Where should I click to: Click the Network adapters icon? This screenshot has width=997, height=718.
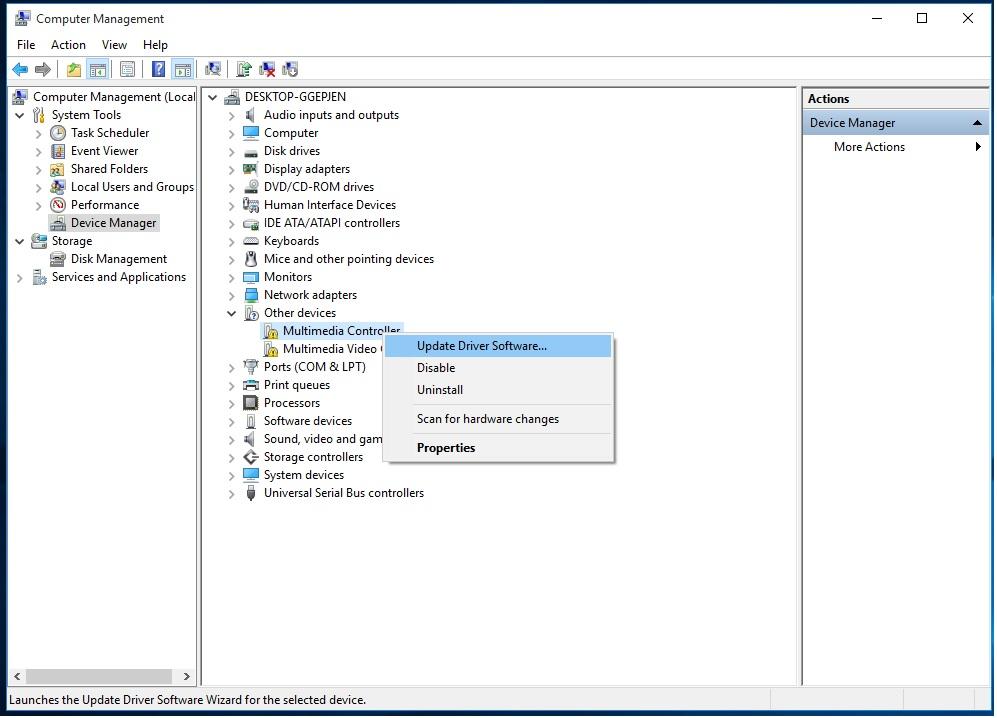pyautogui.click(x=251, y=295)
